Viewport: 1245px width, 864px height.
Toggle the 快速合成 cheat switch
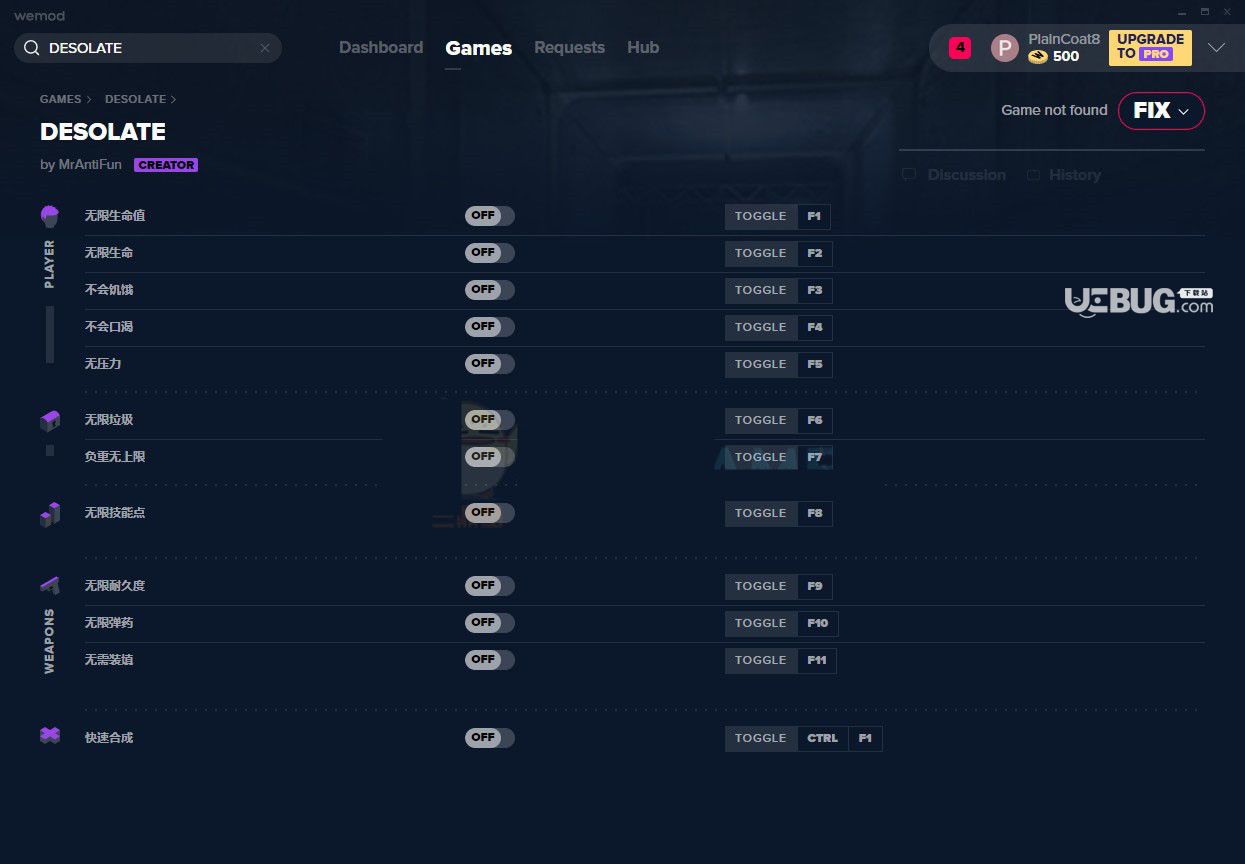[x=490, y=738]
